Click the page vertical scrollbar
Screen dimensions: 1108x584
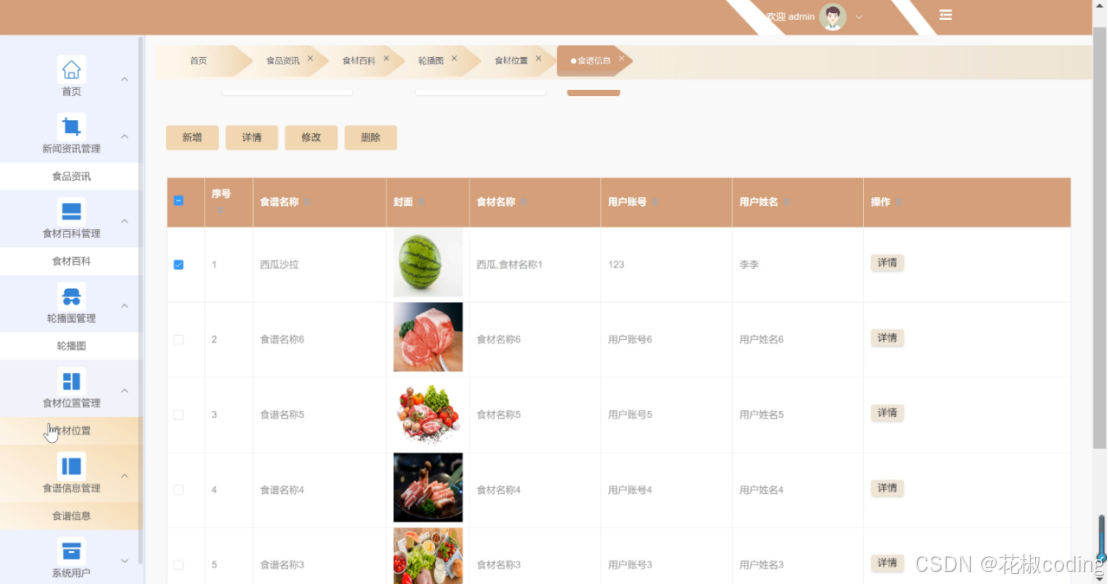coord(1099,238)
